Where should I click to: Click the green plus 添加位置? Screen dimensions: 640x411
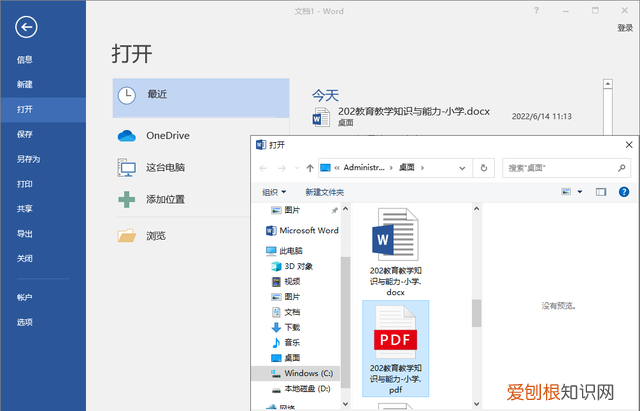(x=127, y=200)
